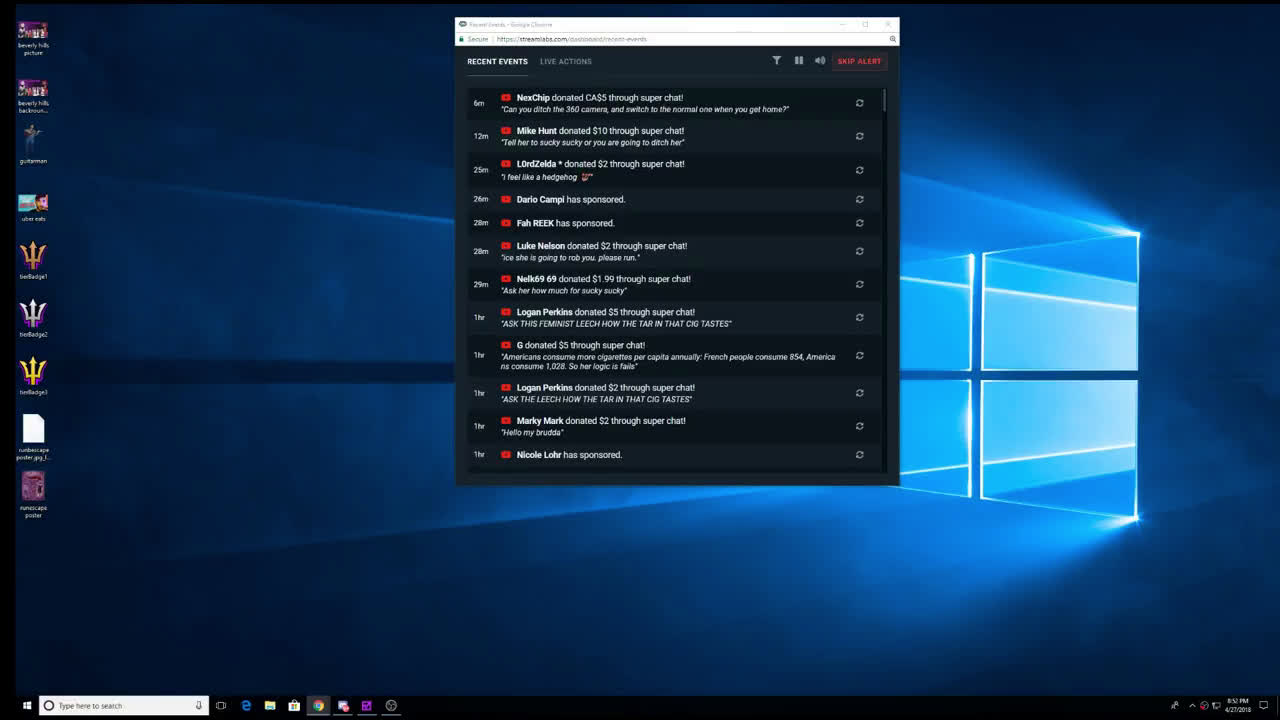1280x720 pixels.
Task: Switch to the Live Actions tab
Action: tap(566, 61)
